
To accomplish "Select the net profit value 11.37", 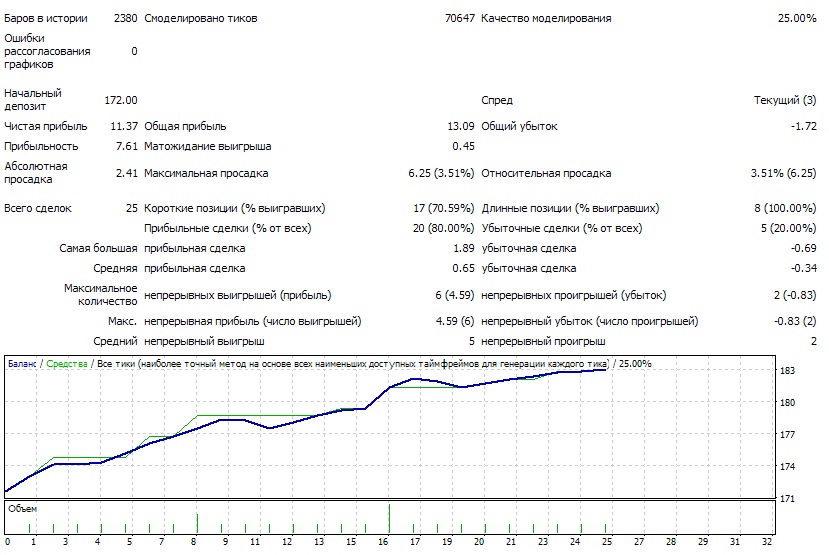I will (x=124, y=126).
